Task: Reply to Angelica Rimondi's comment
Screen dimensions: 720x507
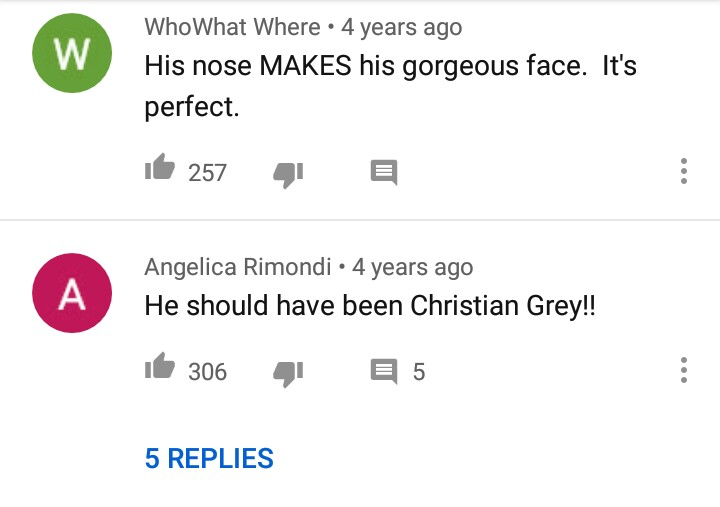Action: pos(384,371)
